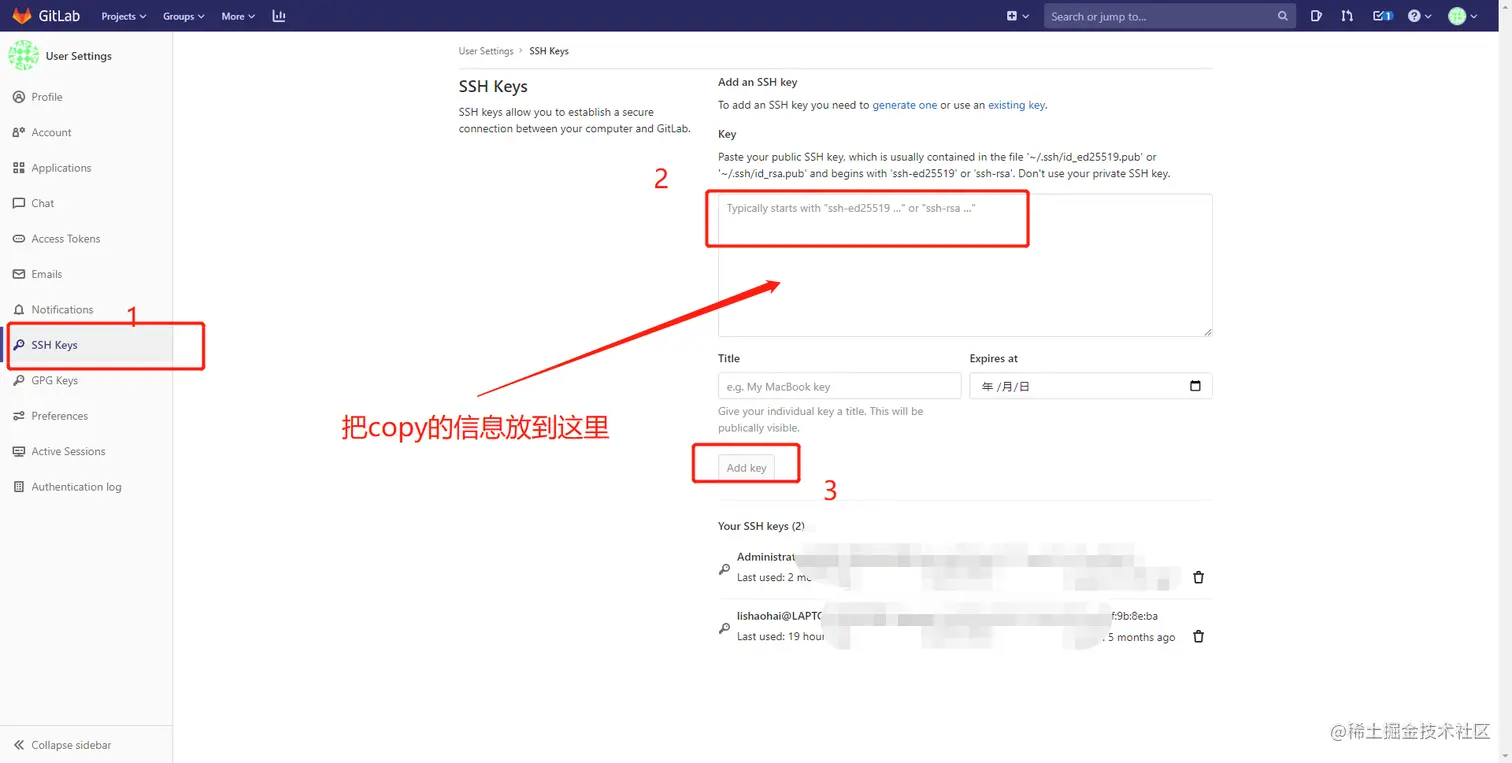The height and width of the screenshot is (763, 1512).
Task: Click the Authentication log list icon
Action: (x=18, y=487)
